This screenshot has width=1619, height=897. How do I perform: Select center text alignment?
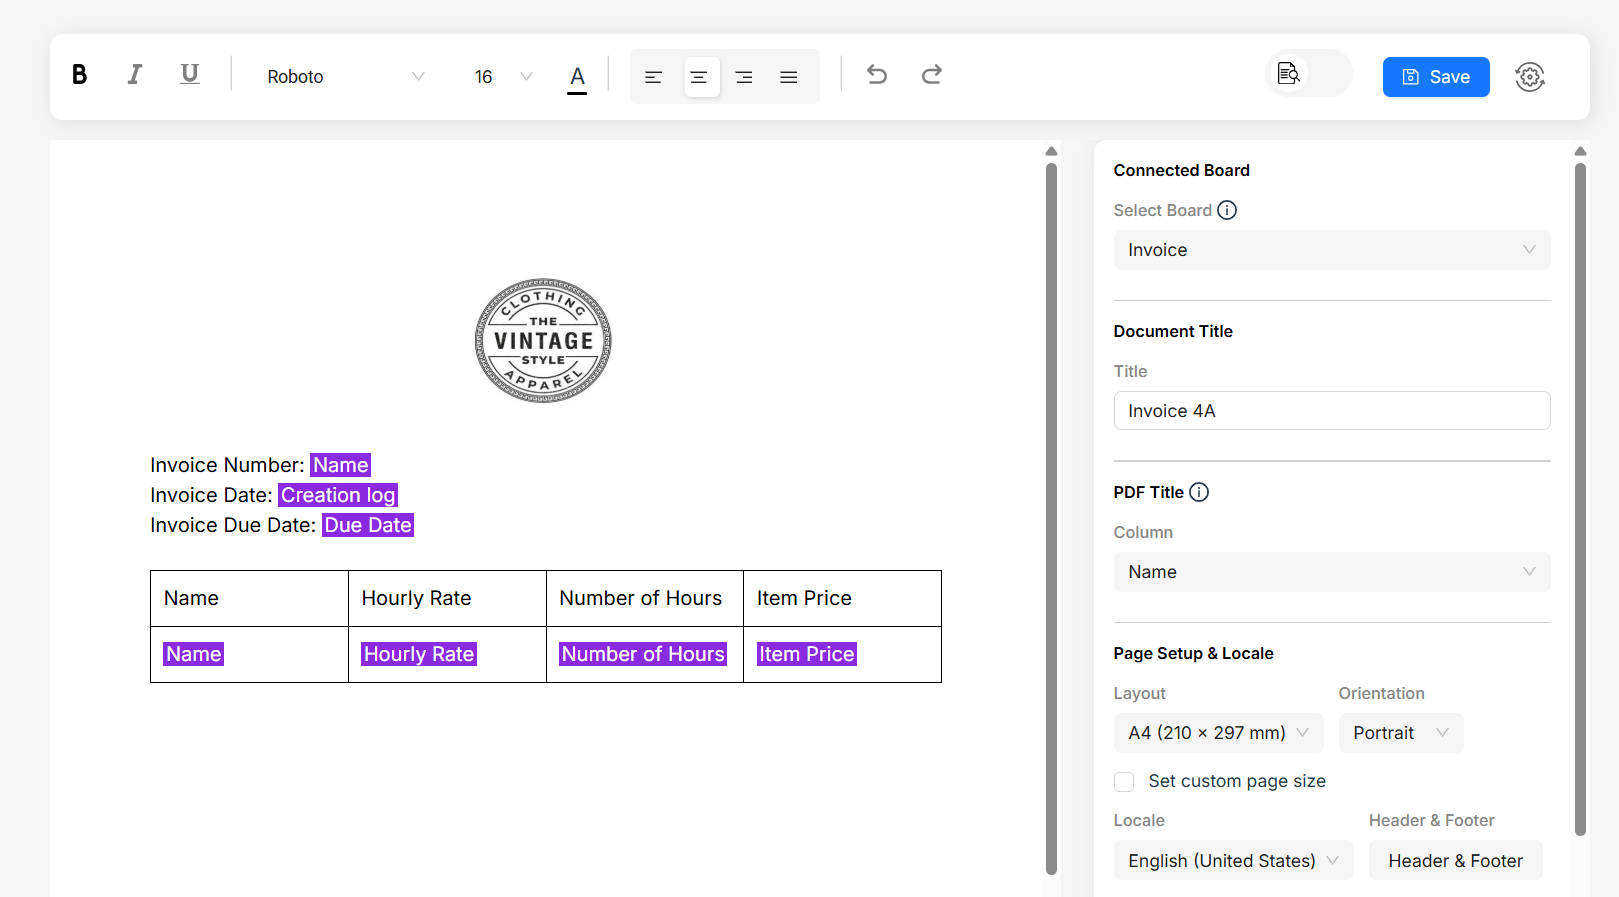point(700,77)
